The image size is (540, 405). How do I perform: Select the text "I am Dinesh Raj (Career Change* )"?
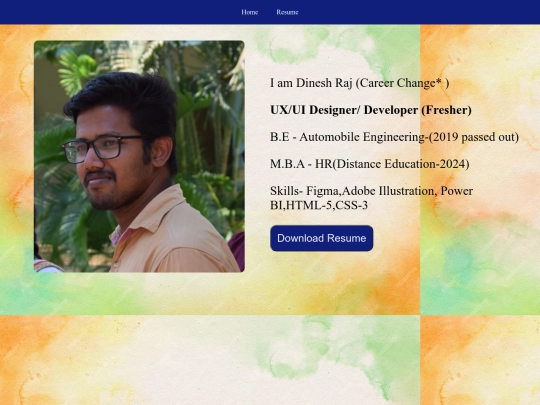360,83
